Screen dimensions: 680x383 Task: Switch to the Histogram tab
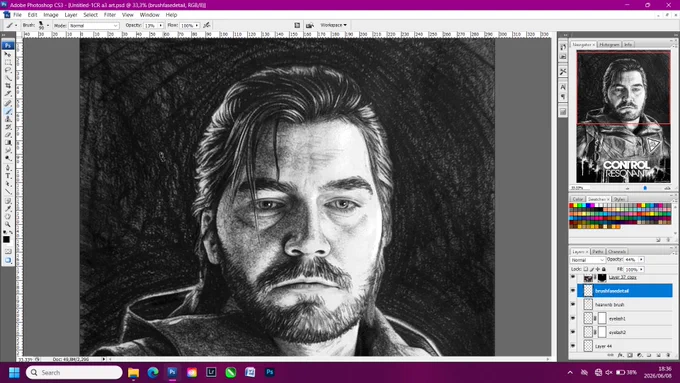[609, 44]
